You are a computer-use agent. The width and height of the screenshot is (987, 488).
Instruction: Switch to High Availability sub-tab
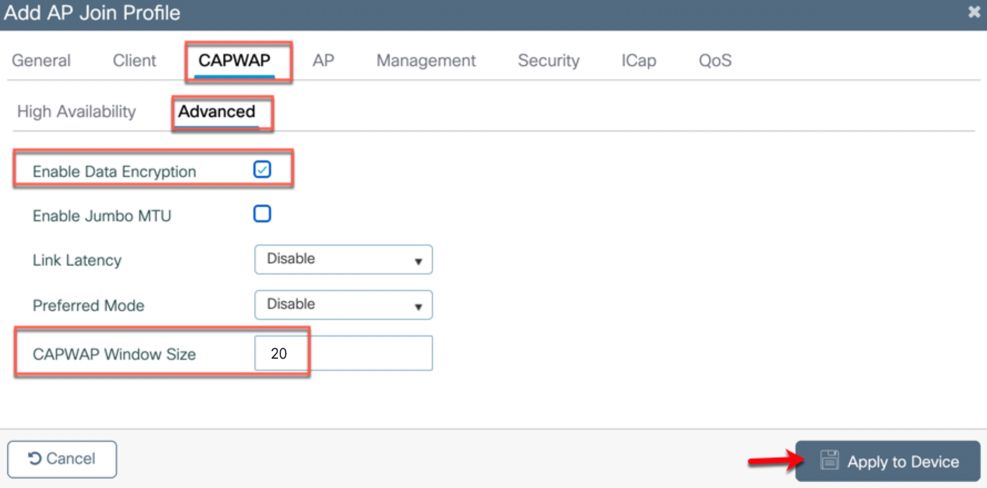[x=76, y=111]
